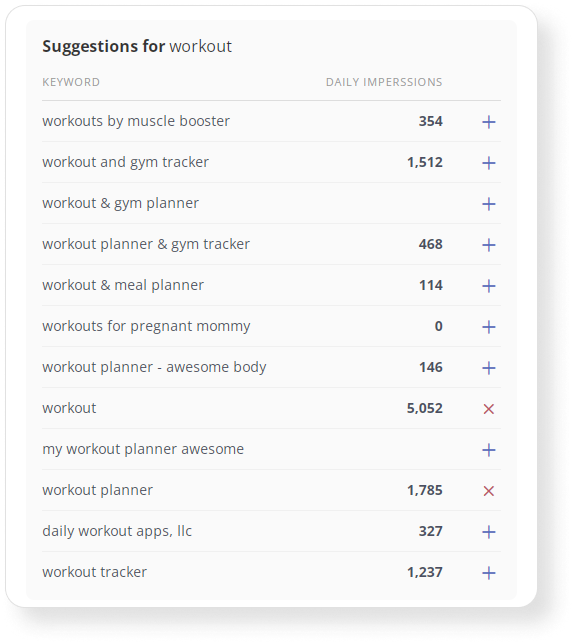
Task: Click plus for 'workout planner & gym tracker'
Action: [489, 245]
